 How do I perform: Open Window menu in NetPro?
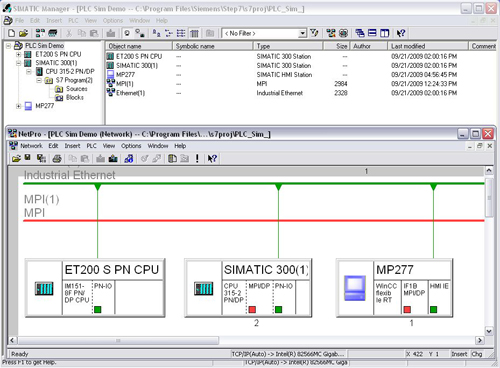[x=158, y=146]
